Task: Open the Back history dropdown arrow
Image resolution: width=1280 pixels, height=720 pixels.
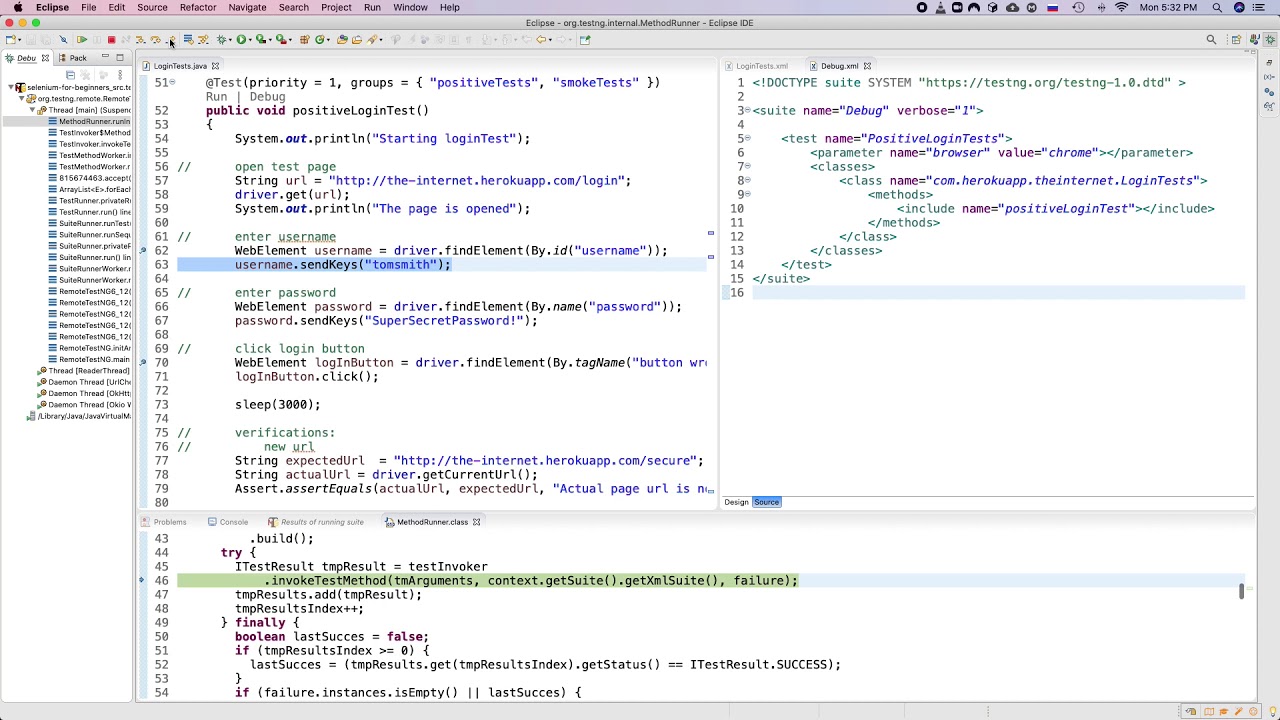Action: click(550, 40)
